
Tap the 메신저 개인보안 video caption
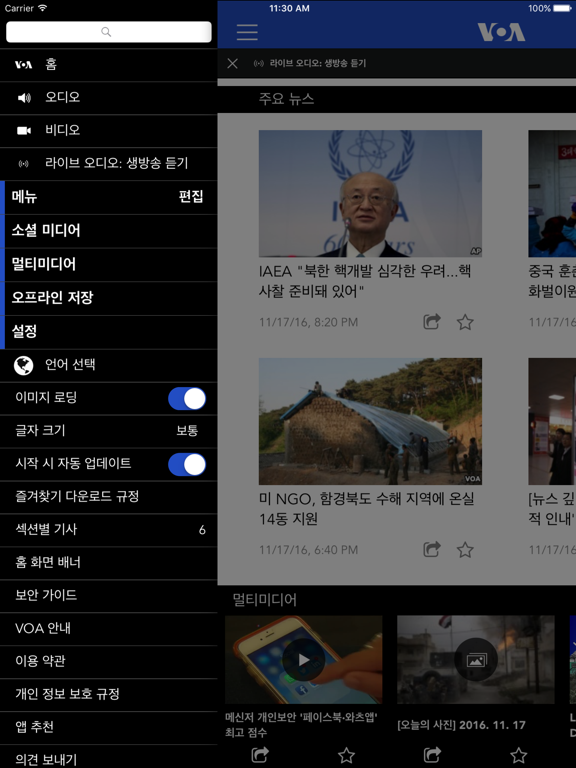pos(301,725)
